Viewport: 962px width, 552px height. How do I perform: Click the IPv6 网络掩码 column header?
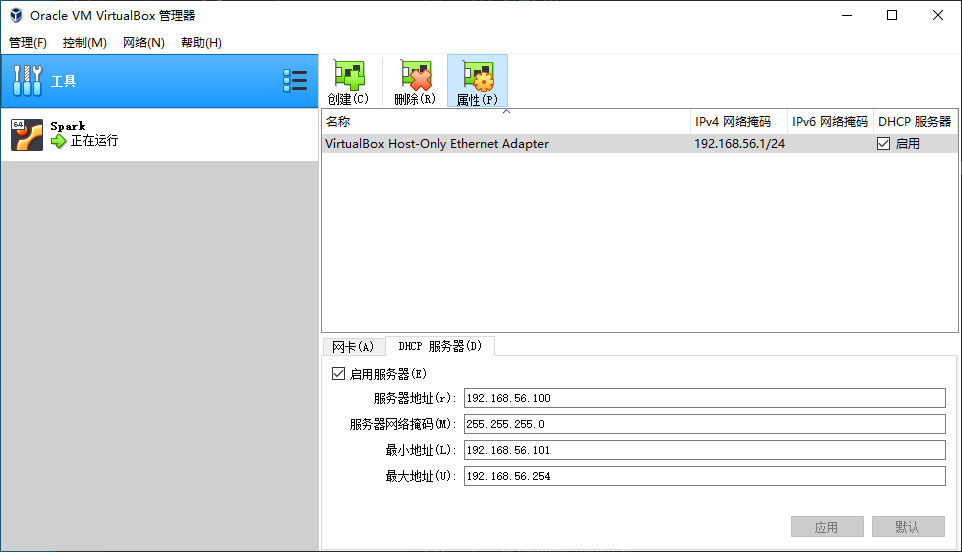coord(830,121)
